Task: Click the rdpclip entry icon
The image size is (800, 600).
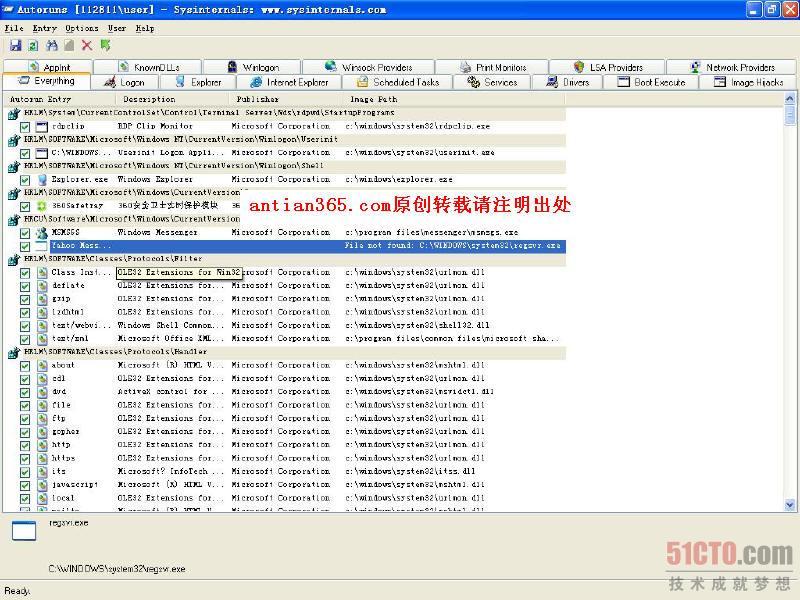Action: coord(42,127)
